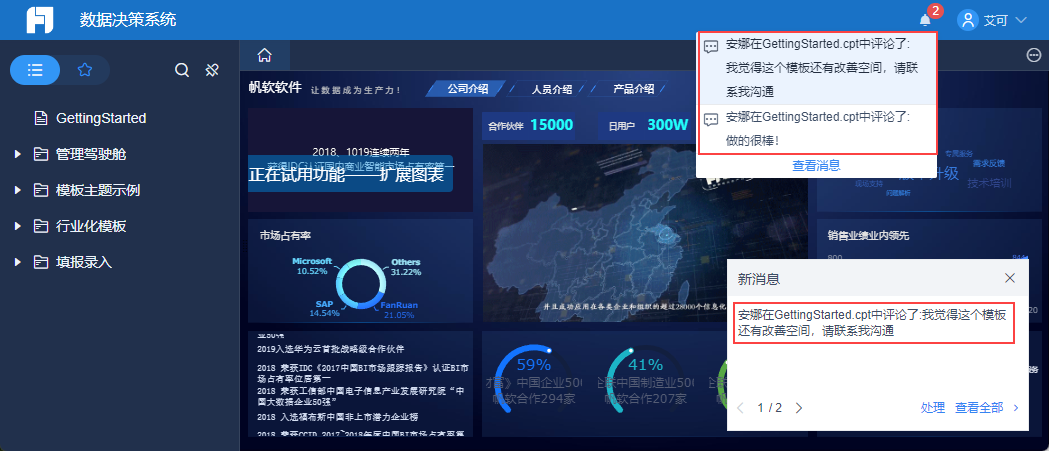Click the 2019入选华为云首批战略级合作伙伴 news item
The width and height of the screenshot is (1049, 451).
click(331, 349)
